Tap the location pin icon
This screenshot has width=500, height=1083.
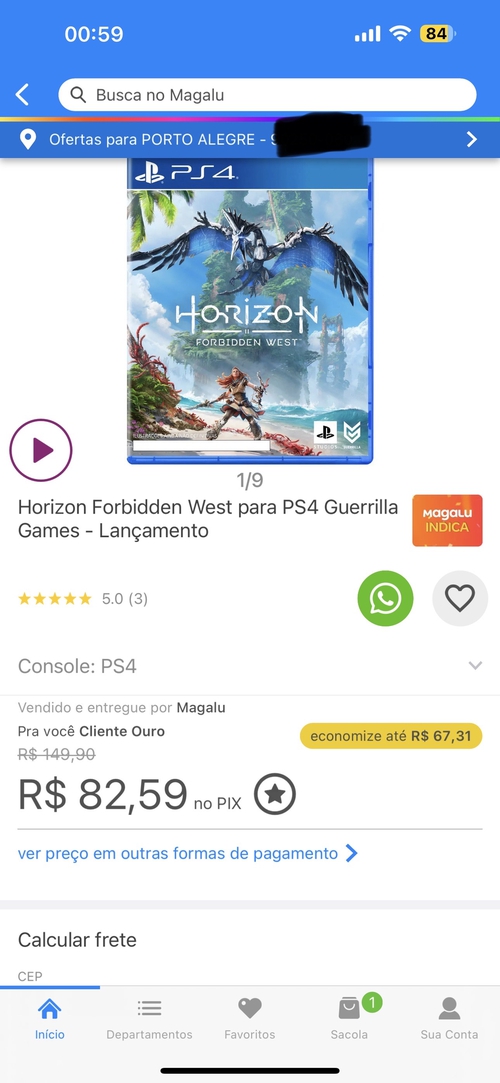[28, 140]
